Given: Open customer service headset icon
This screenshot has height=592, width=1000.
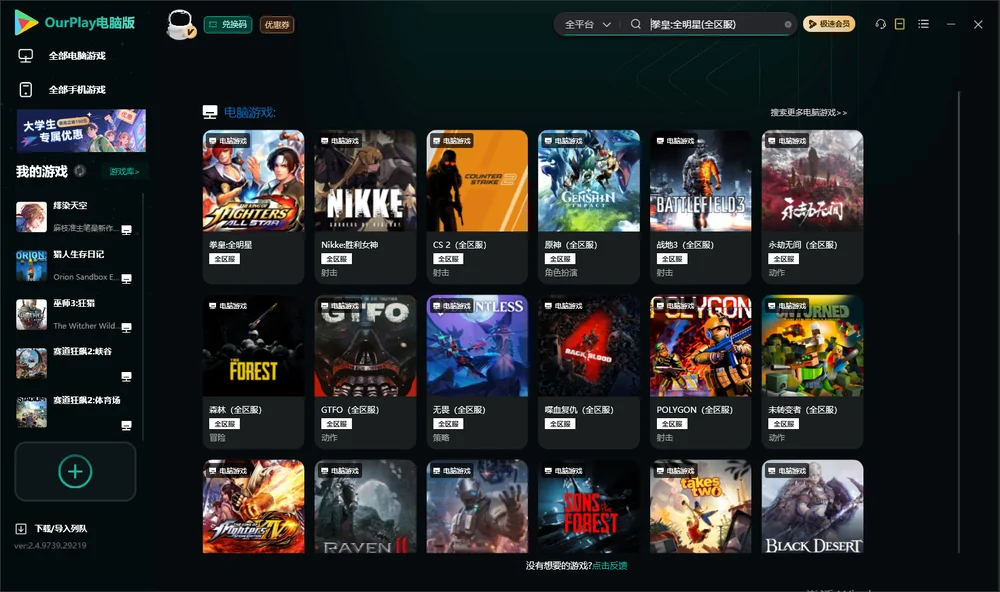Looking at the screenshot, I should 881,24.
